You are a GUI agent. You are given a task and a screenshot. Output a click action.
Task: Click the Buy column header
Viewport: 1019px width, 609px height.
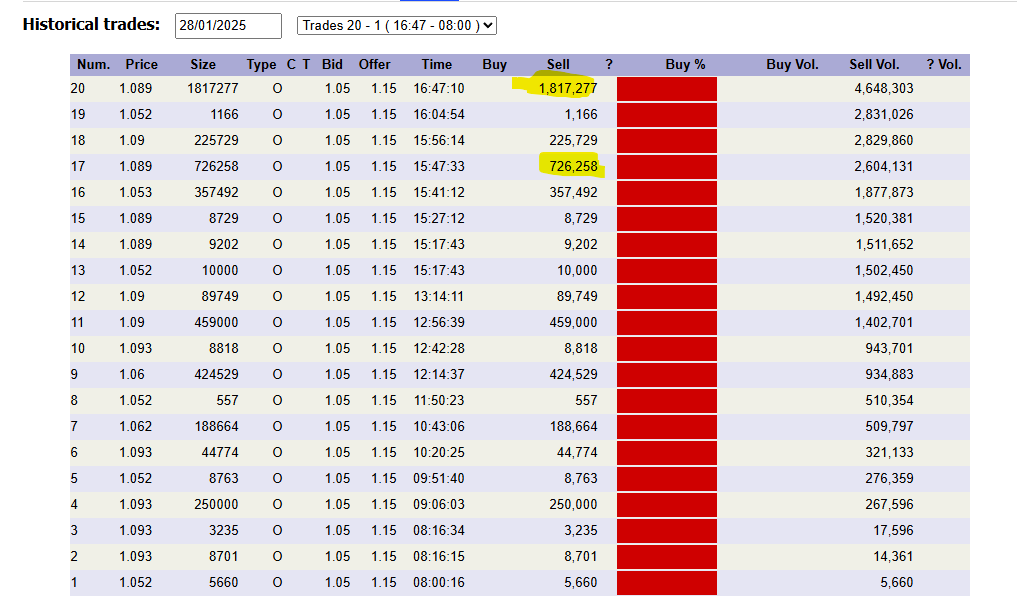click(495, 64)
